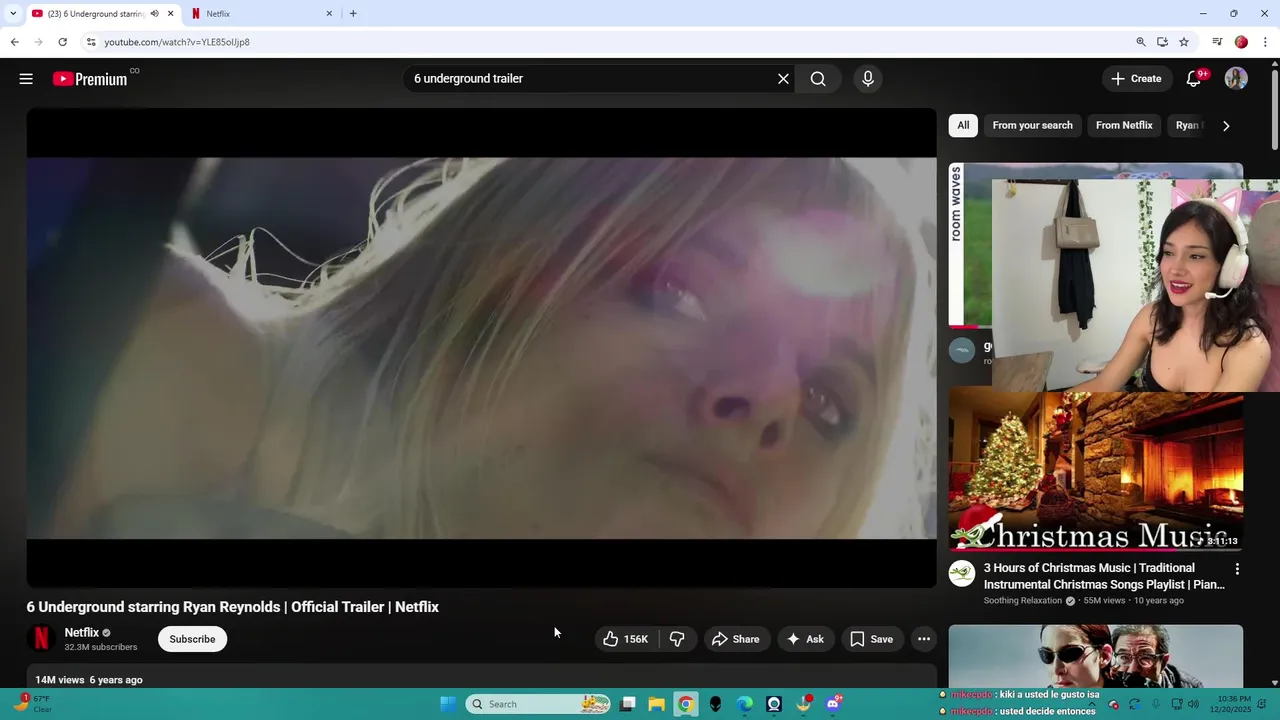Bookmark this page star
The image size is (1280, 720).
coord(1184,42)
